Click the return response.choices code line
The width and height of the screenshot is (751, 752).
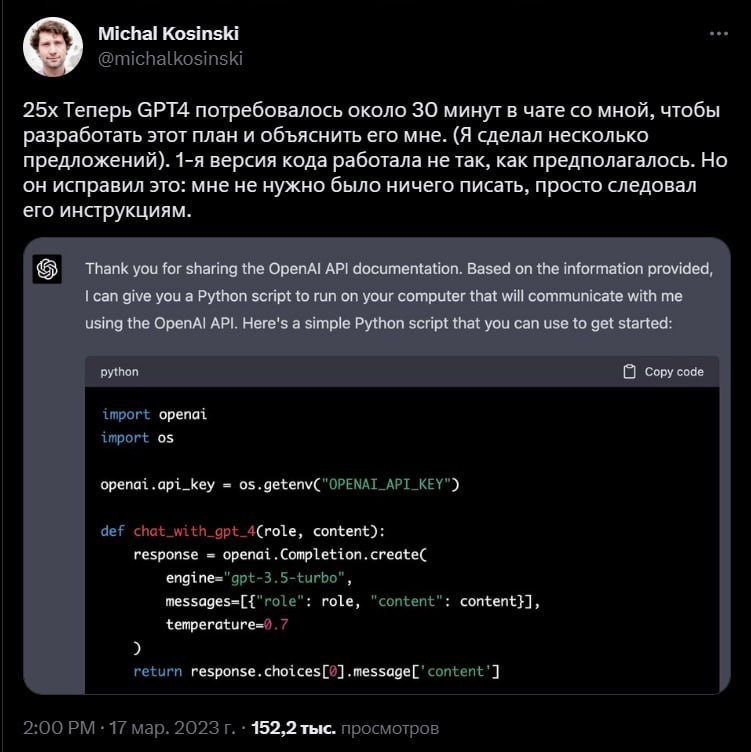(316, 671)
